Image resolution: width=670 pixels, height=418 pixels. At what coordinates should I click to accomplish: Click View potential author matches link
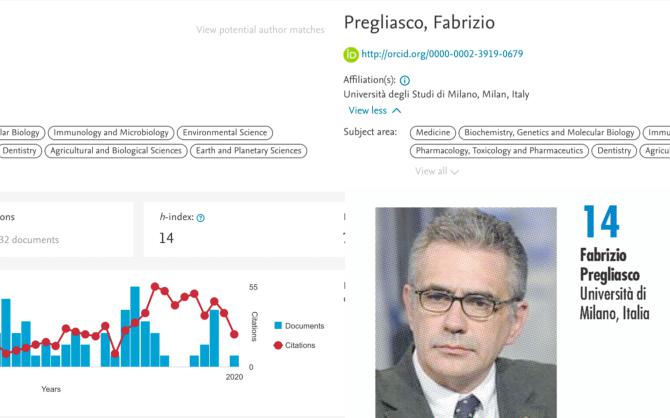[x=260, y=29]
